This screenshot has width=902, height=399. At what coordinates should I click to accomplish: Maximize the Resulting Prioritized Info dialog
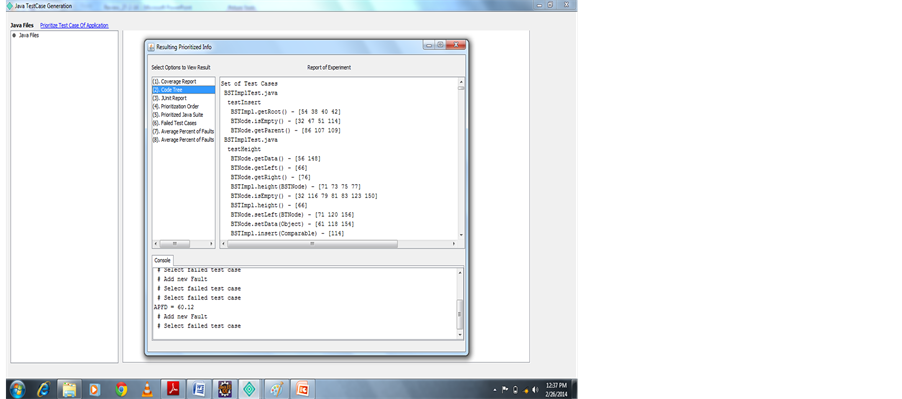coord(440,45)
